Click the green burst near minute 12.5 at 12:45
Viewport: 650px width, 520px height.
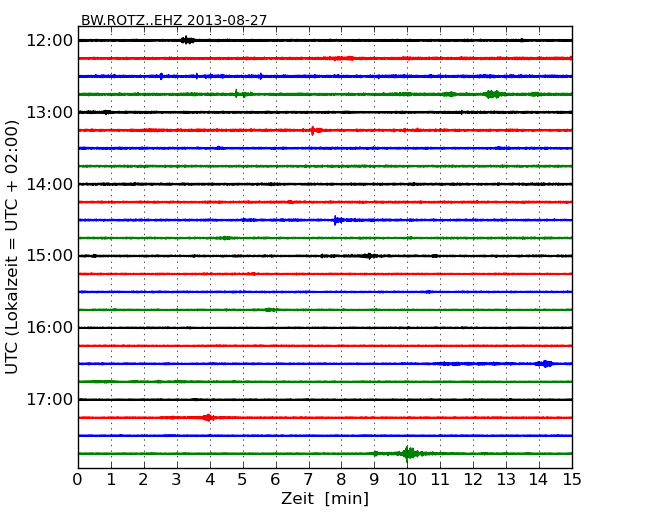(x=492, y=94)
